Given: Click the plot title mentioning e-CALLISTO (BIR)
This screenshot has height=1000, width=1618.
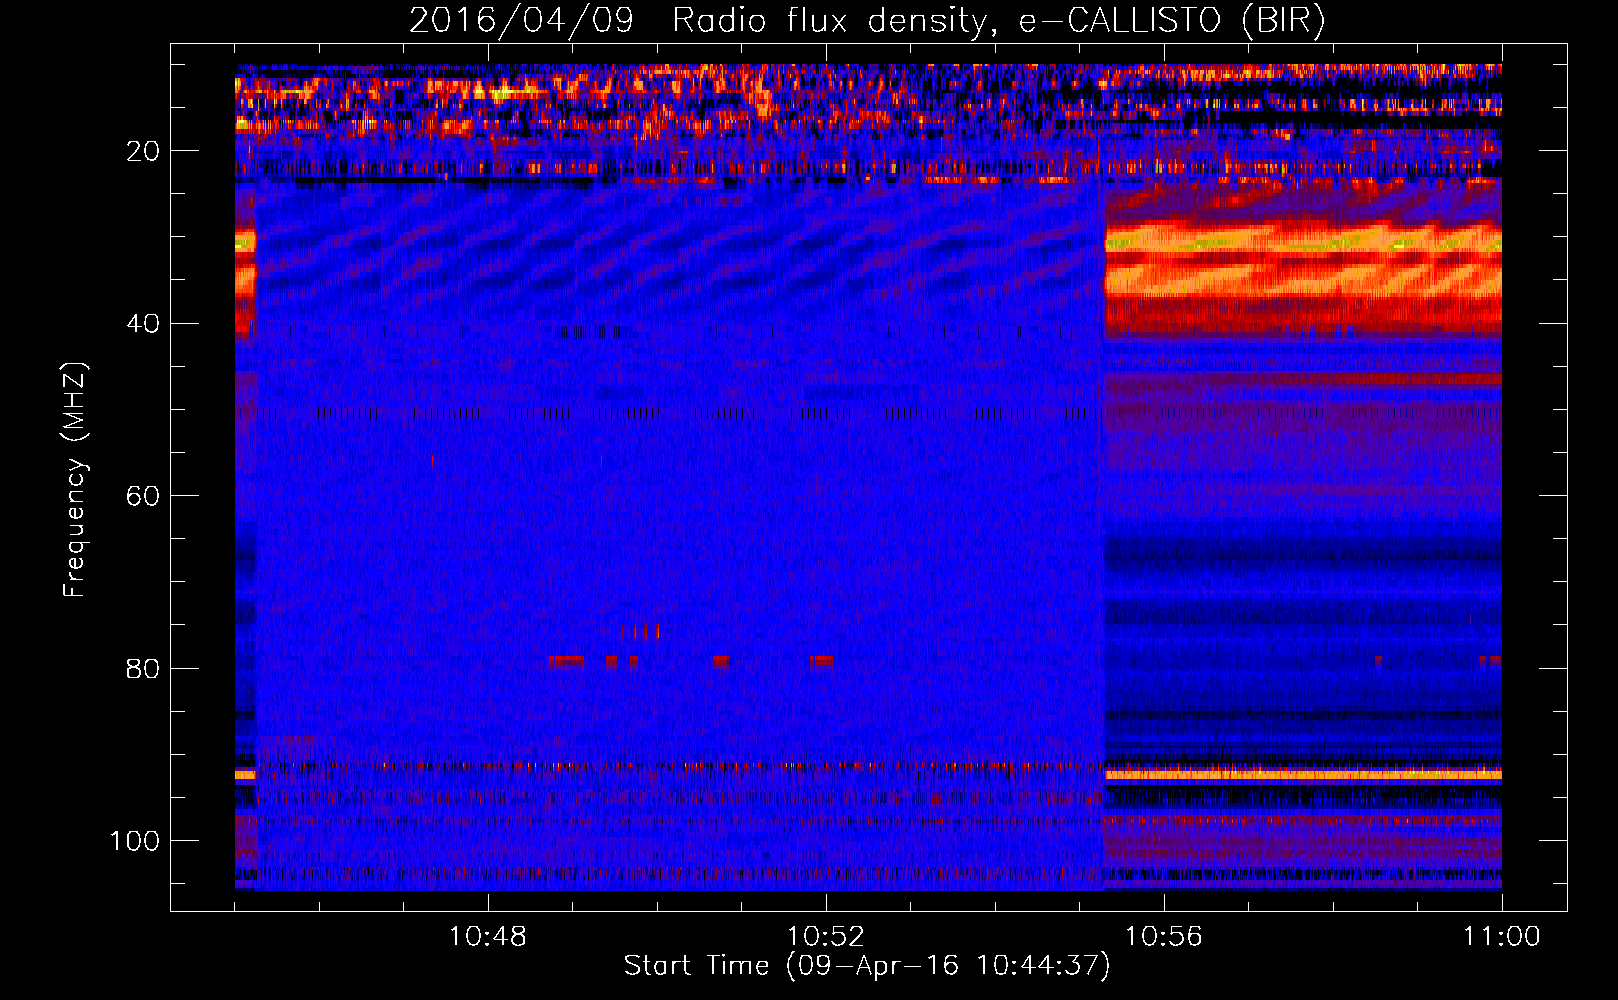Looking at the screenshot, I should point(867,21).
